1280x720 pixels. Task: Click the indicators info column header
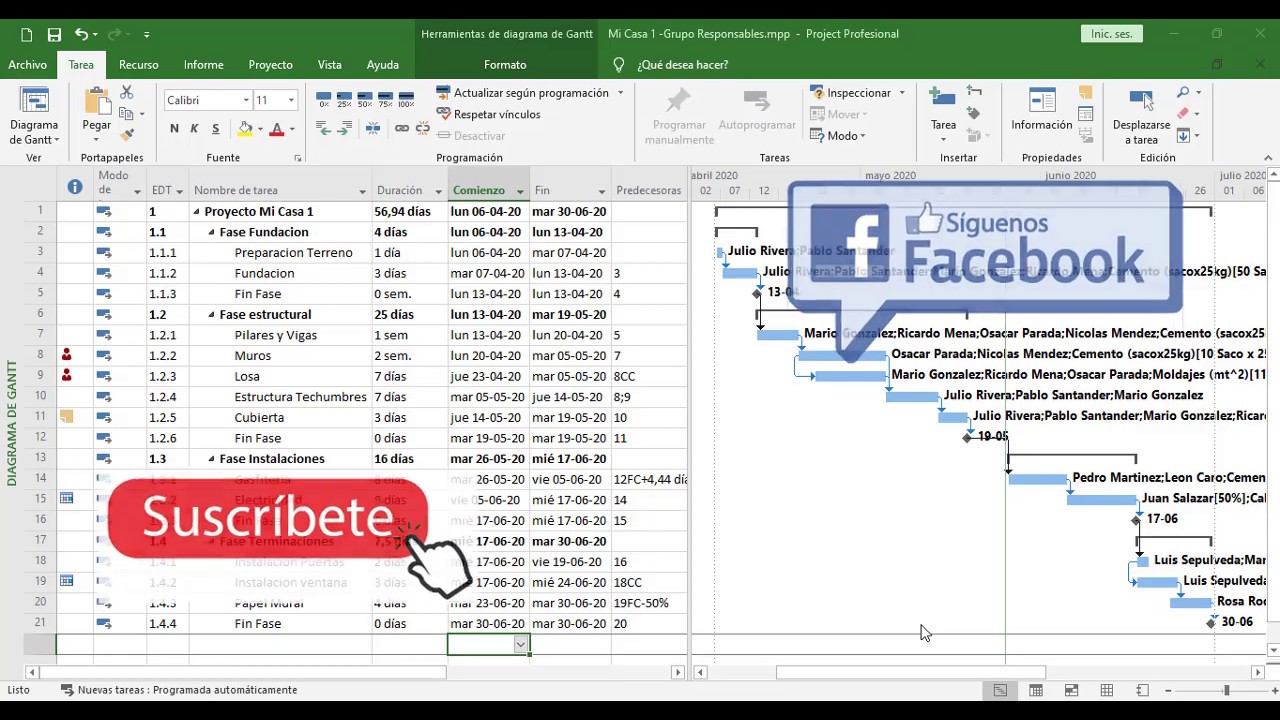tap(74, 187)
